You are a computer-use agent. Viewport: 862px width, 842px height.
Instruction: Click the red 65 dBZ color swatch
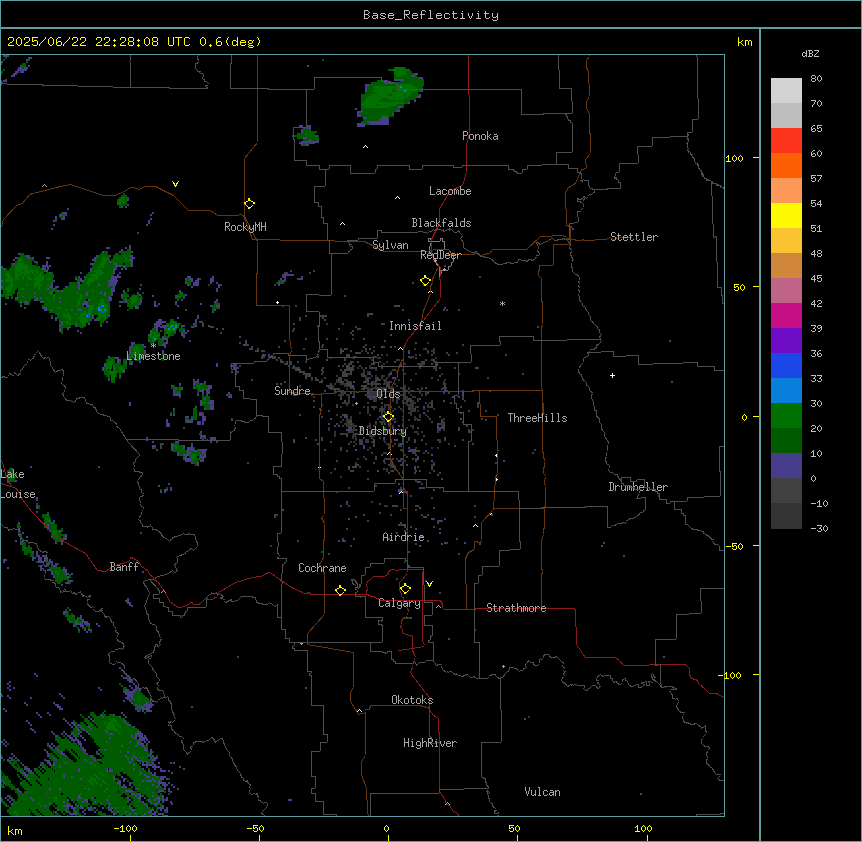pos(786,141)
